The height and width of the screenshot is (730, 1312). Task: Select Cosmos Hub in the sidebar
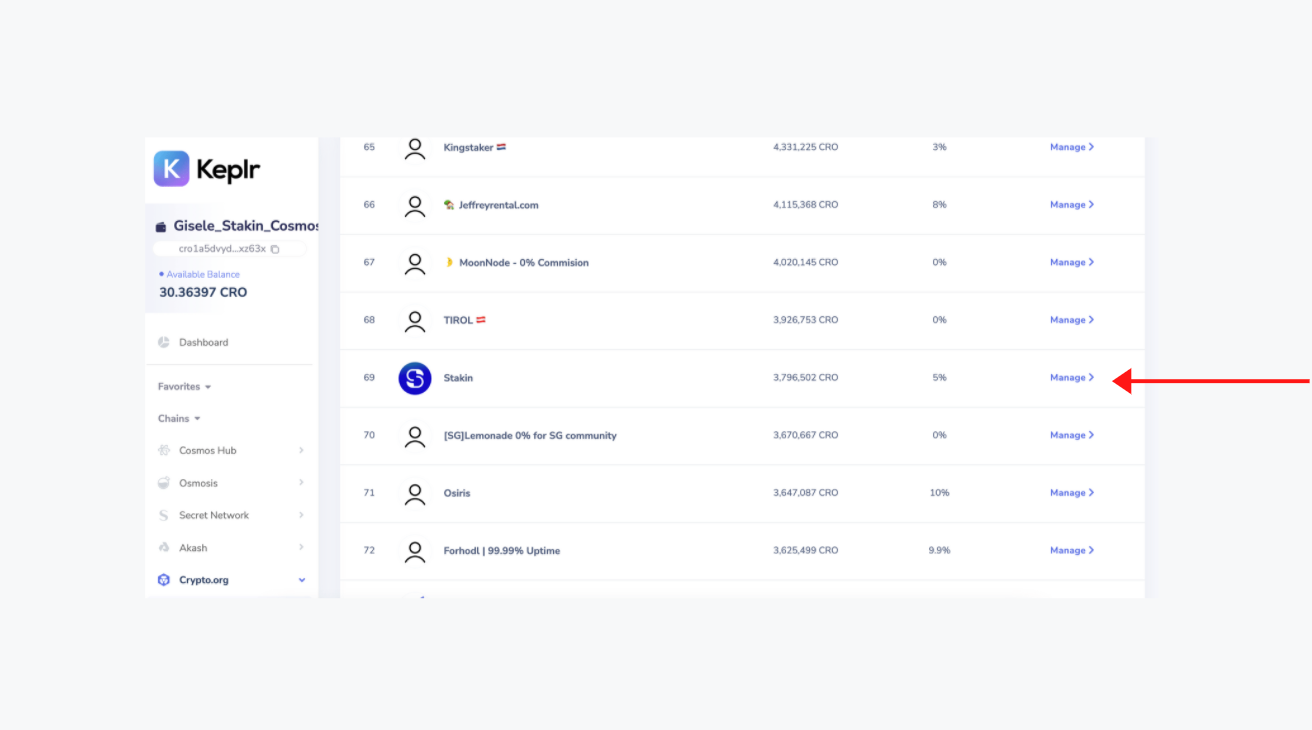click(x=208, y=450)
